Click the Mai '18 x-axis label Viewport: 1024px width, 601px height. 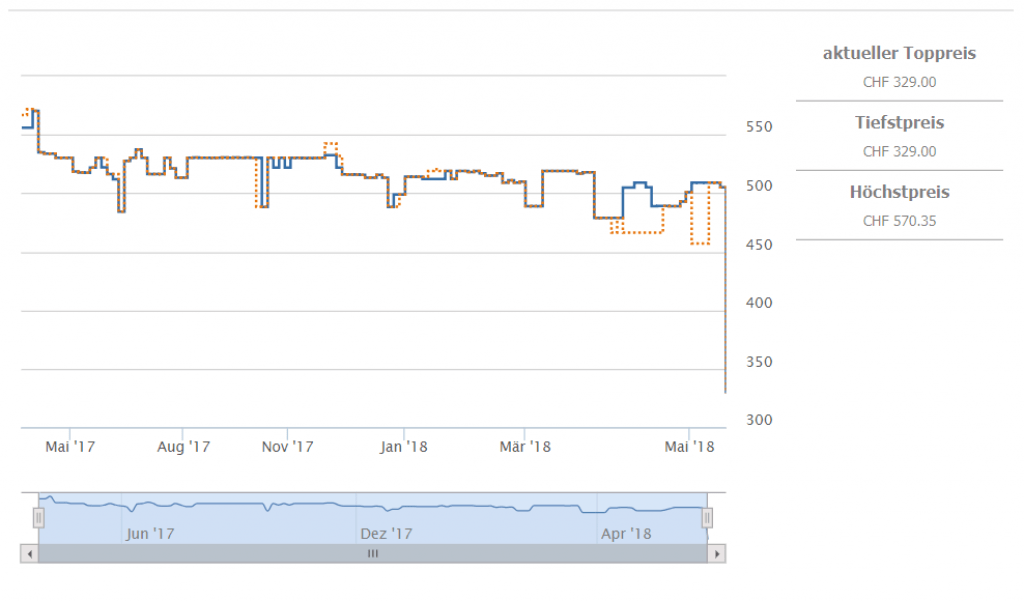689,447
